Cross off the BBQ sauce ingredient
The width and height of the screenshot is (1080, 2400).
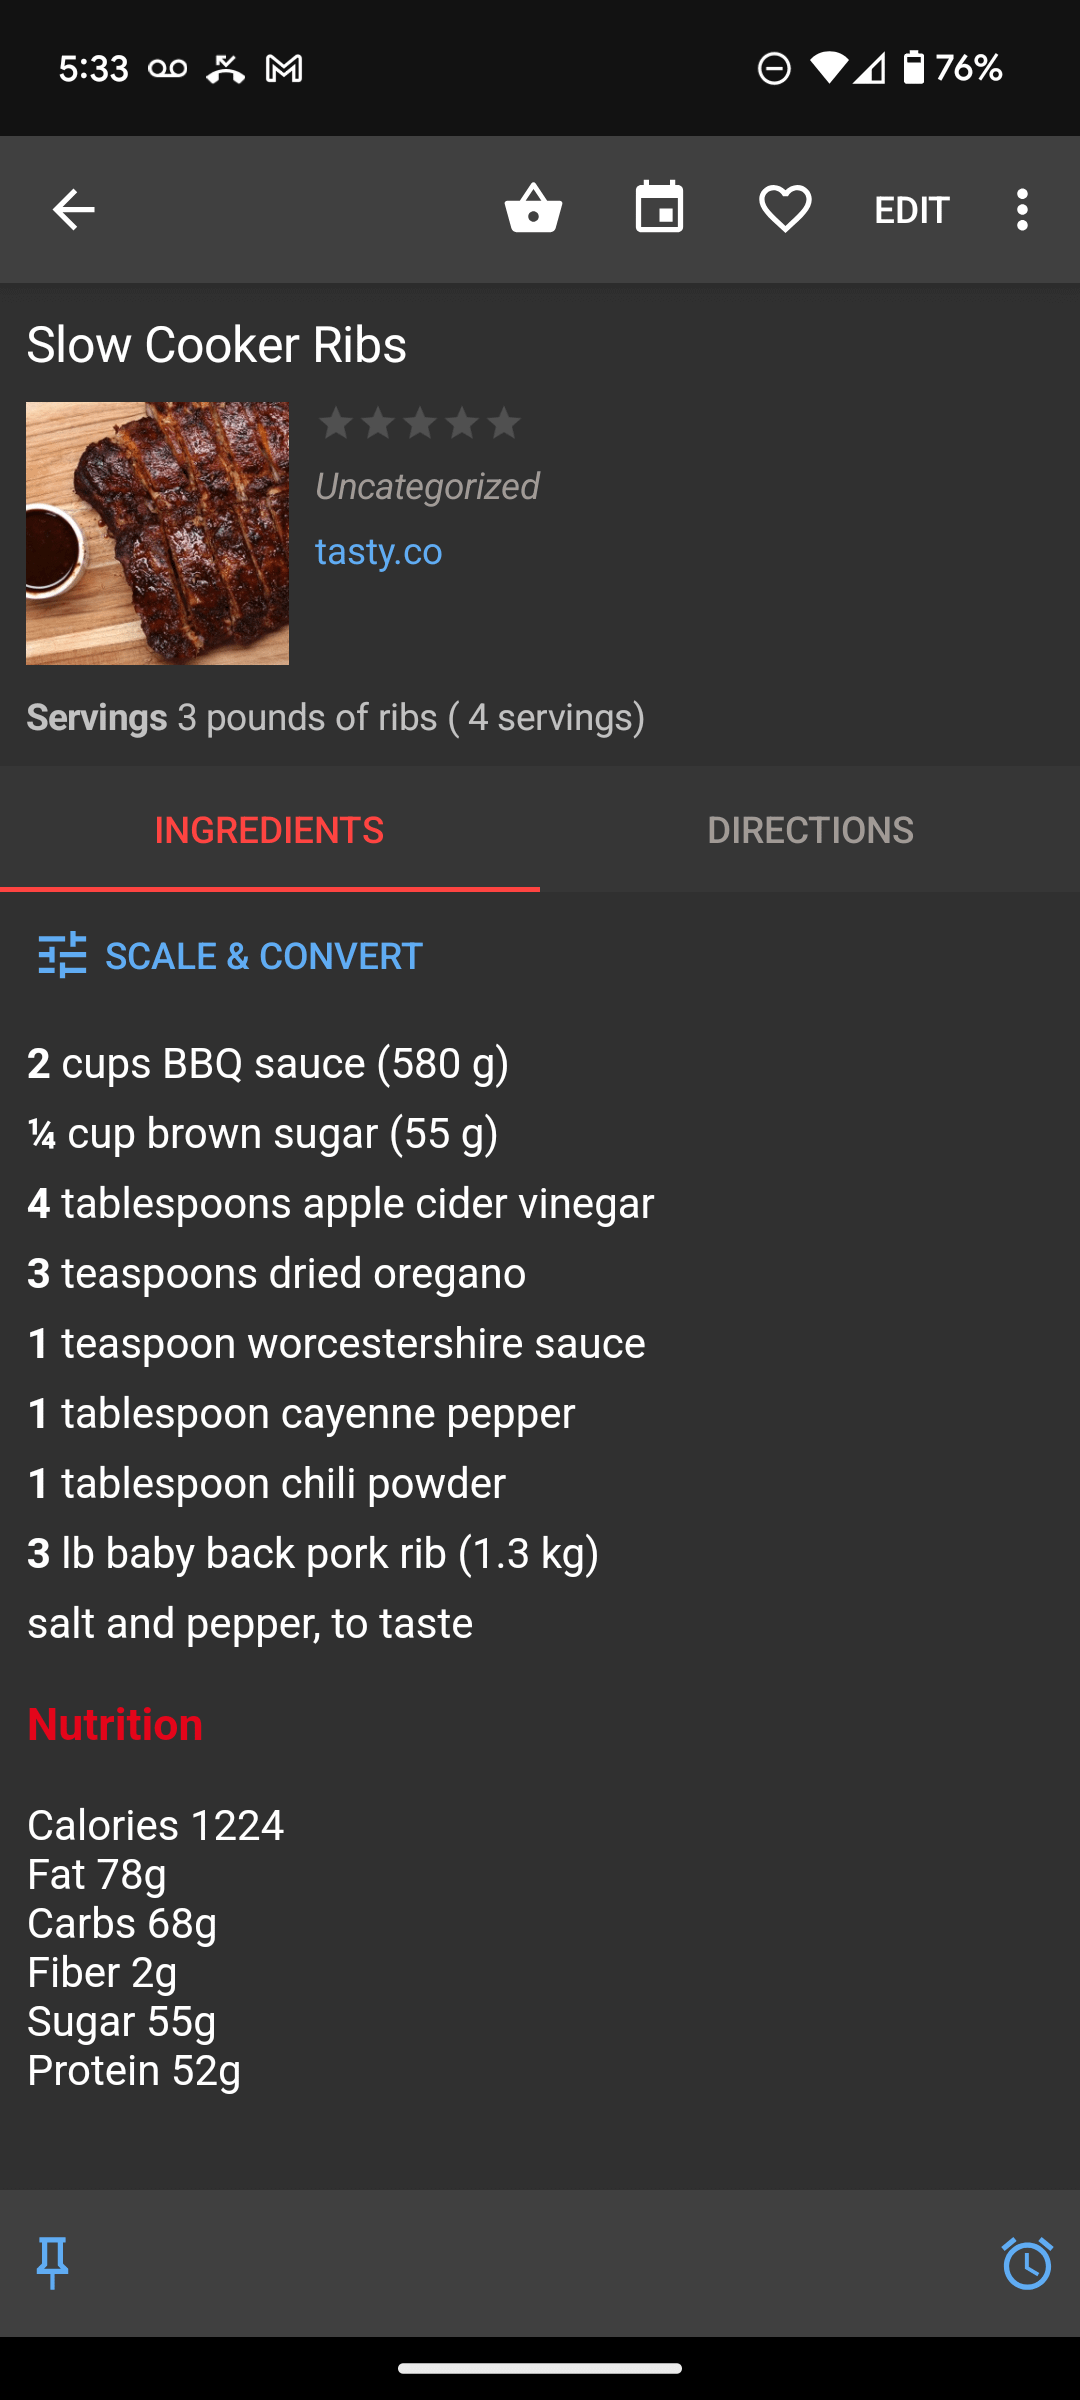pyautogui.click(x=268, y=1063)
